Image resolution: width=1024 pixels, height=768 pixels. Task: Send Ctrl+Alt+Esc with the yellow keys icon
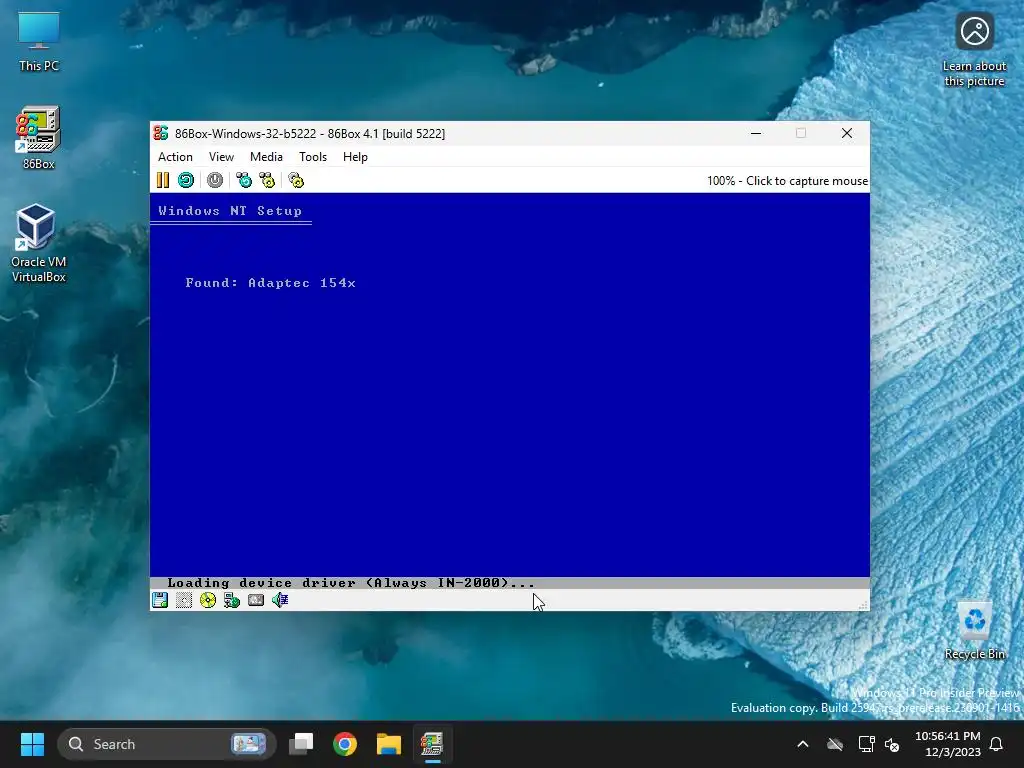tap(267, 180)
